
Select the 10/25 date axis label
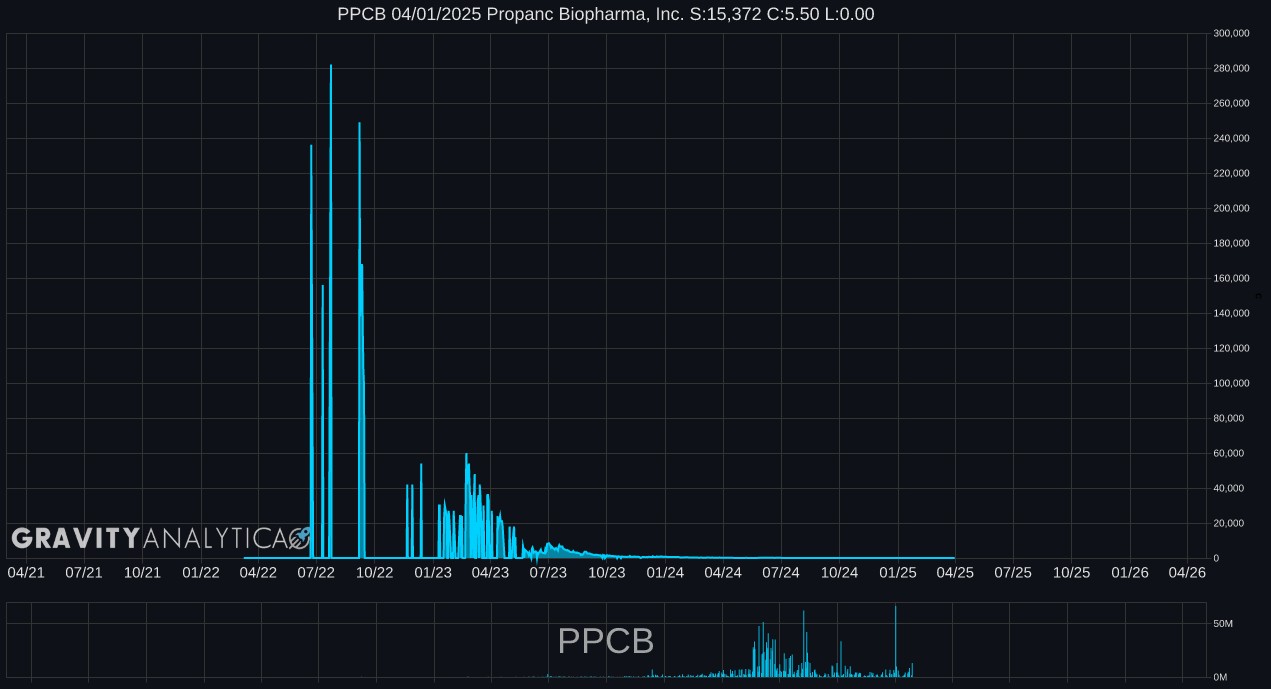click(1071, 572)
